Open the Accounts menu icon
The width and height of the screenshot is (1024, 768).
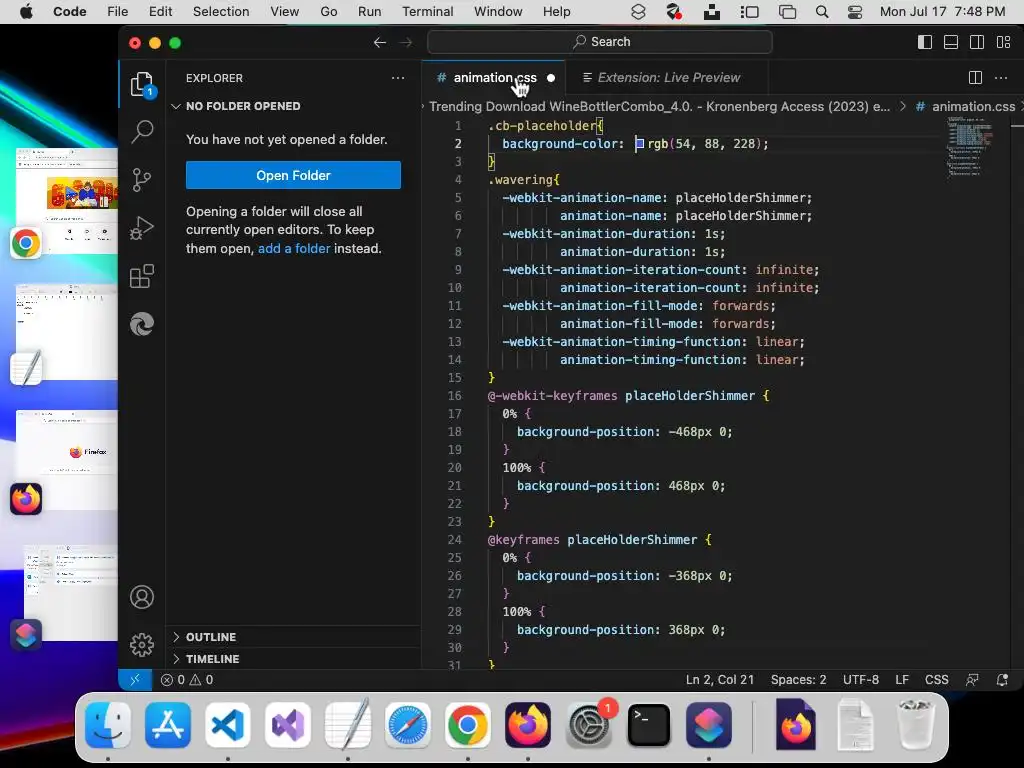(142, 597)
